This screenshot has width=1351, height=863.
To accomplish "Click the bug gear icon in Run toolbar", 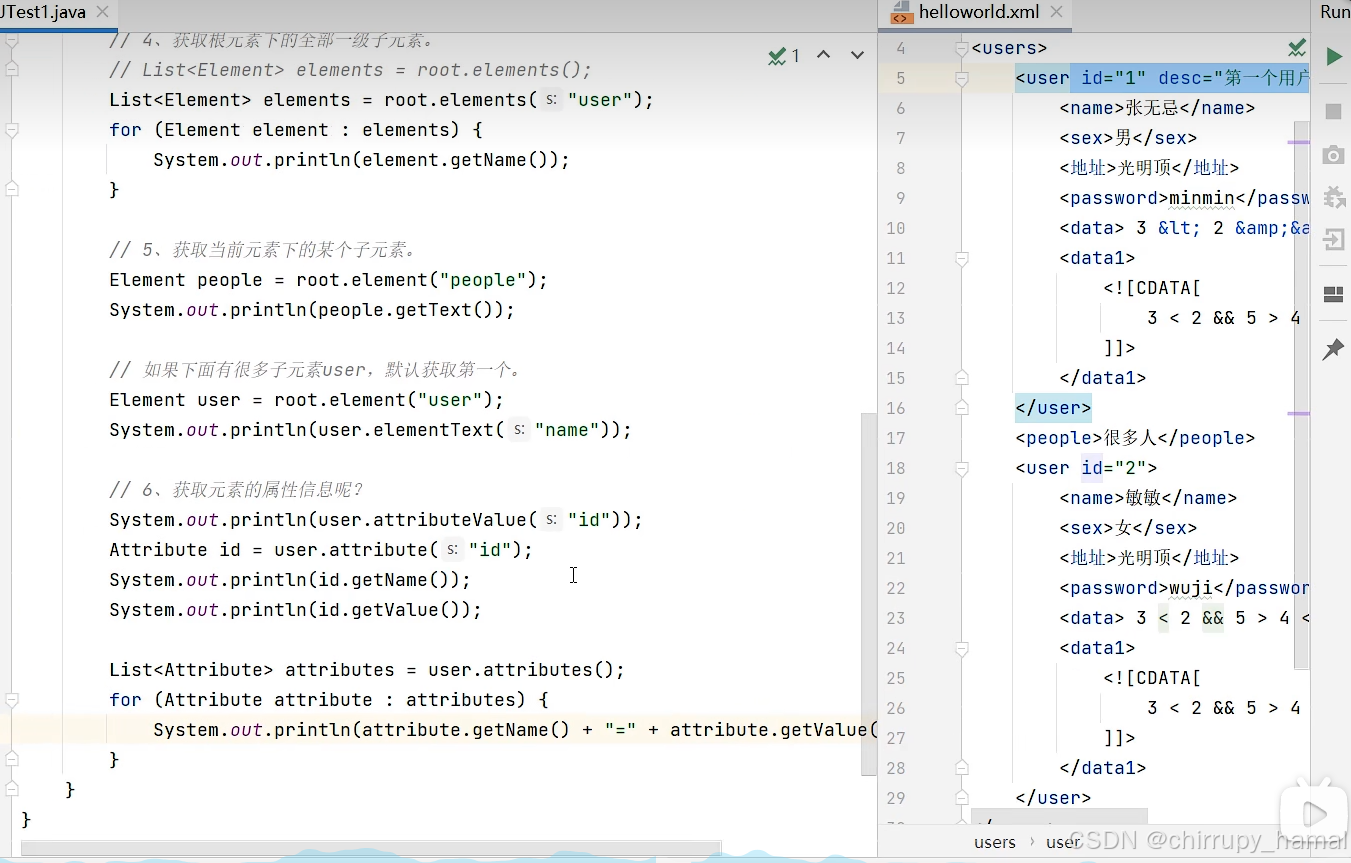I will pos(1334,197).
